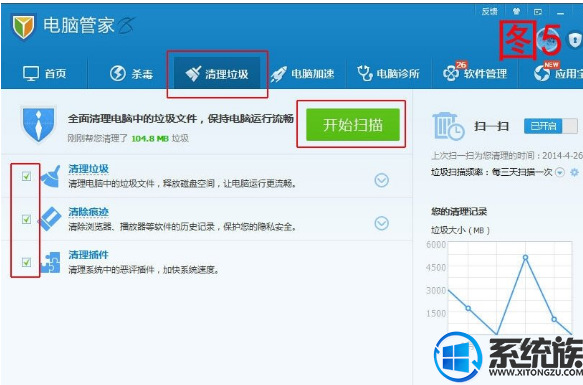Click the eraser icon next to 清除痕迹 row
583x385 pixels.
pos(51,219)
